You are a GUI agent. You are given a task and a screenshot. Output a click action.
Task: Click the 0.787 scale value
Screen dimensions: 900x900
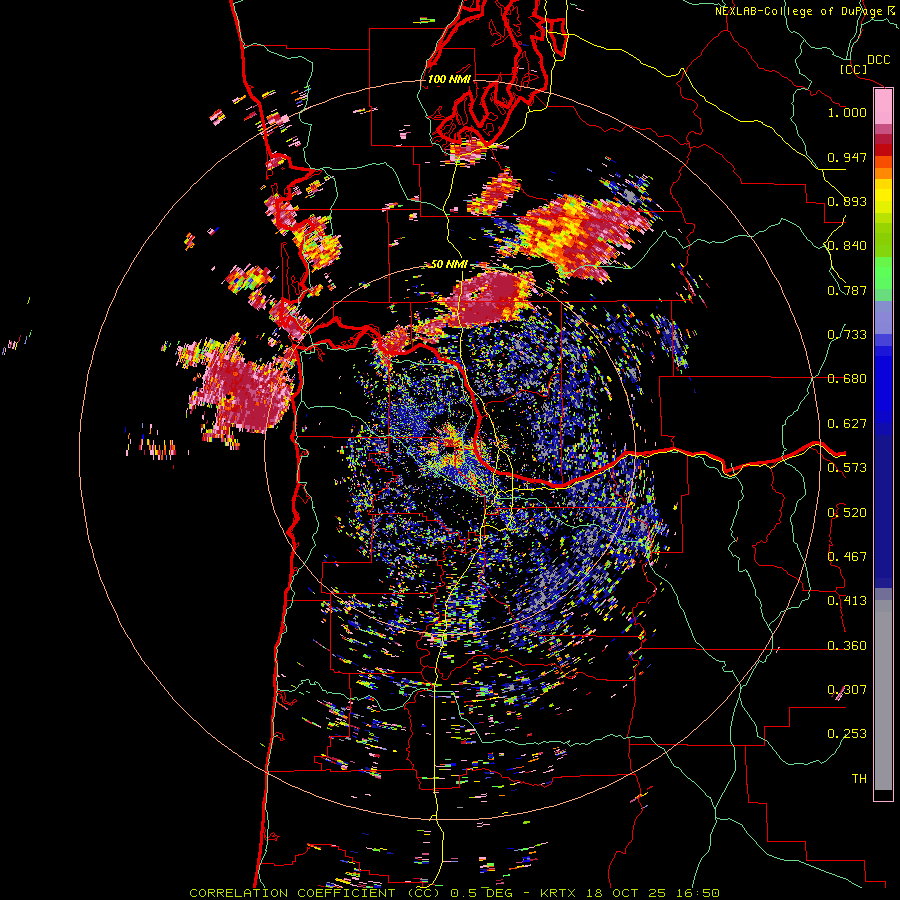[847, 290]
